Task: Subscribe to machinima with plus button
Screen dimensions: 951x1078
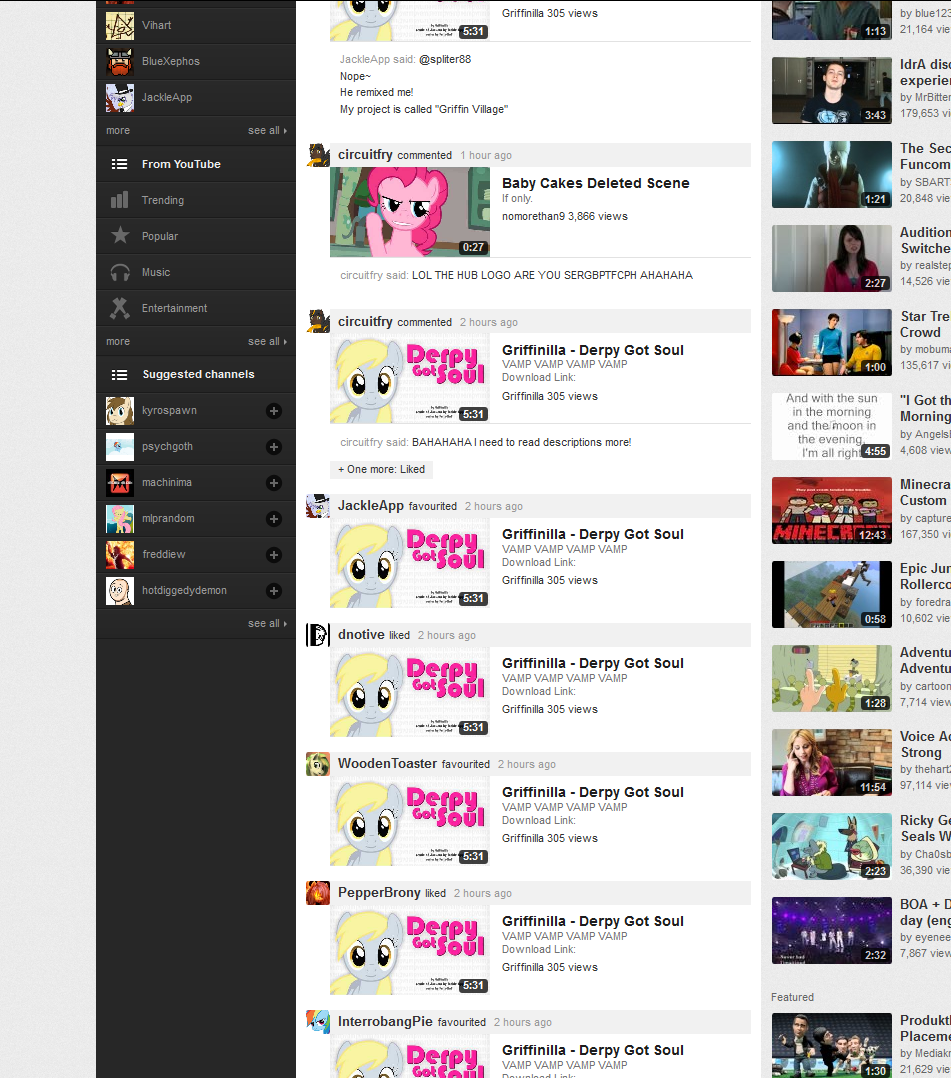Action: click(274, 483)
